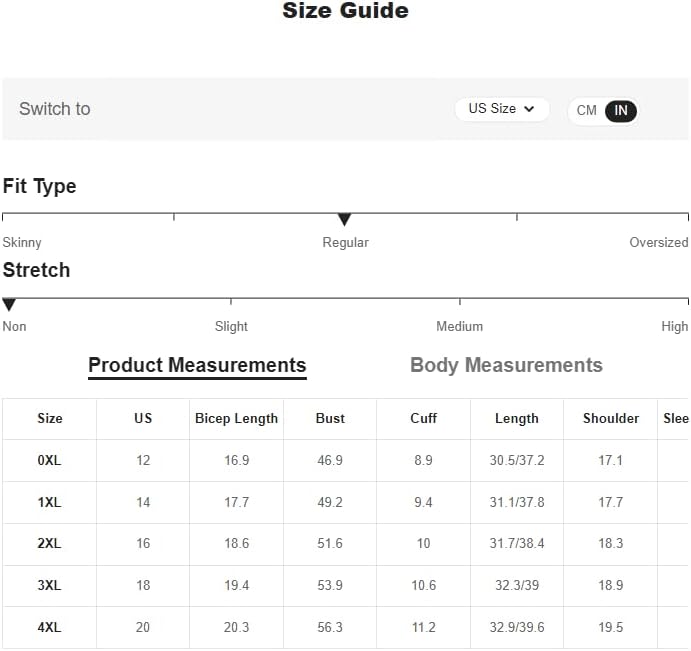Click the partially visible Sleeve column header
The width and height of the screenshot is (691, 651).
click(676, 418)
